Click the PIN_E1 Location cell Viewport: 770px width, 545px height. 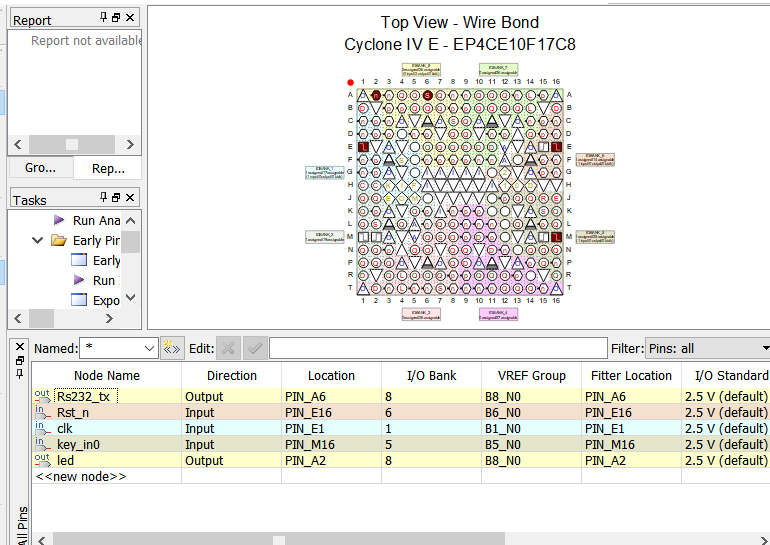(x=331, y=429)
